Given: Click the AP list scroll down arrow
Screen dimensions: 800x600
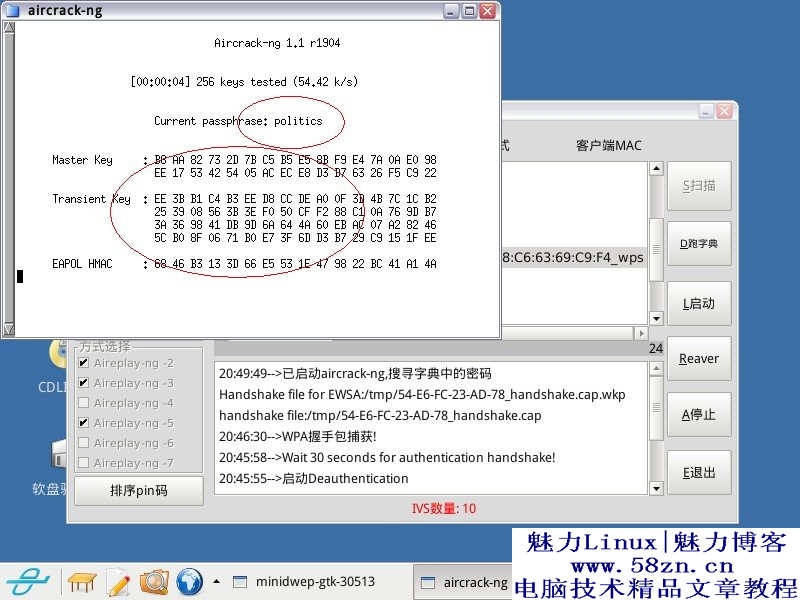Looking at the screenshot, I should pos(656,318).
